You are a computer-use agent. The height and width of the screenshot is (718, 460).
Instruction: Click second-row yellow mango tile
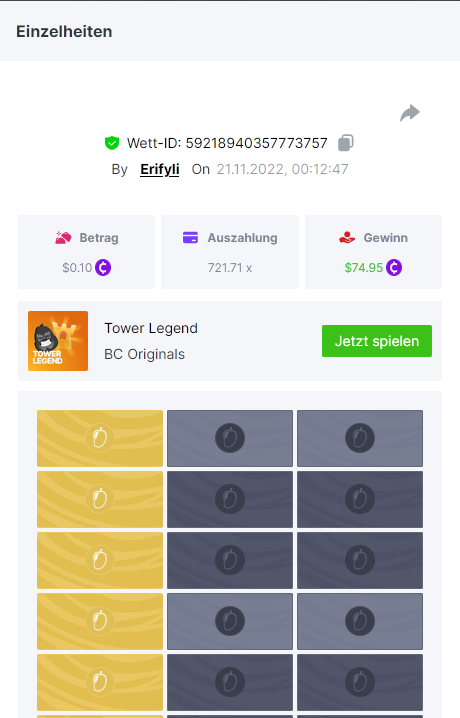tap(100, 499)
